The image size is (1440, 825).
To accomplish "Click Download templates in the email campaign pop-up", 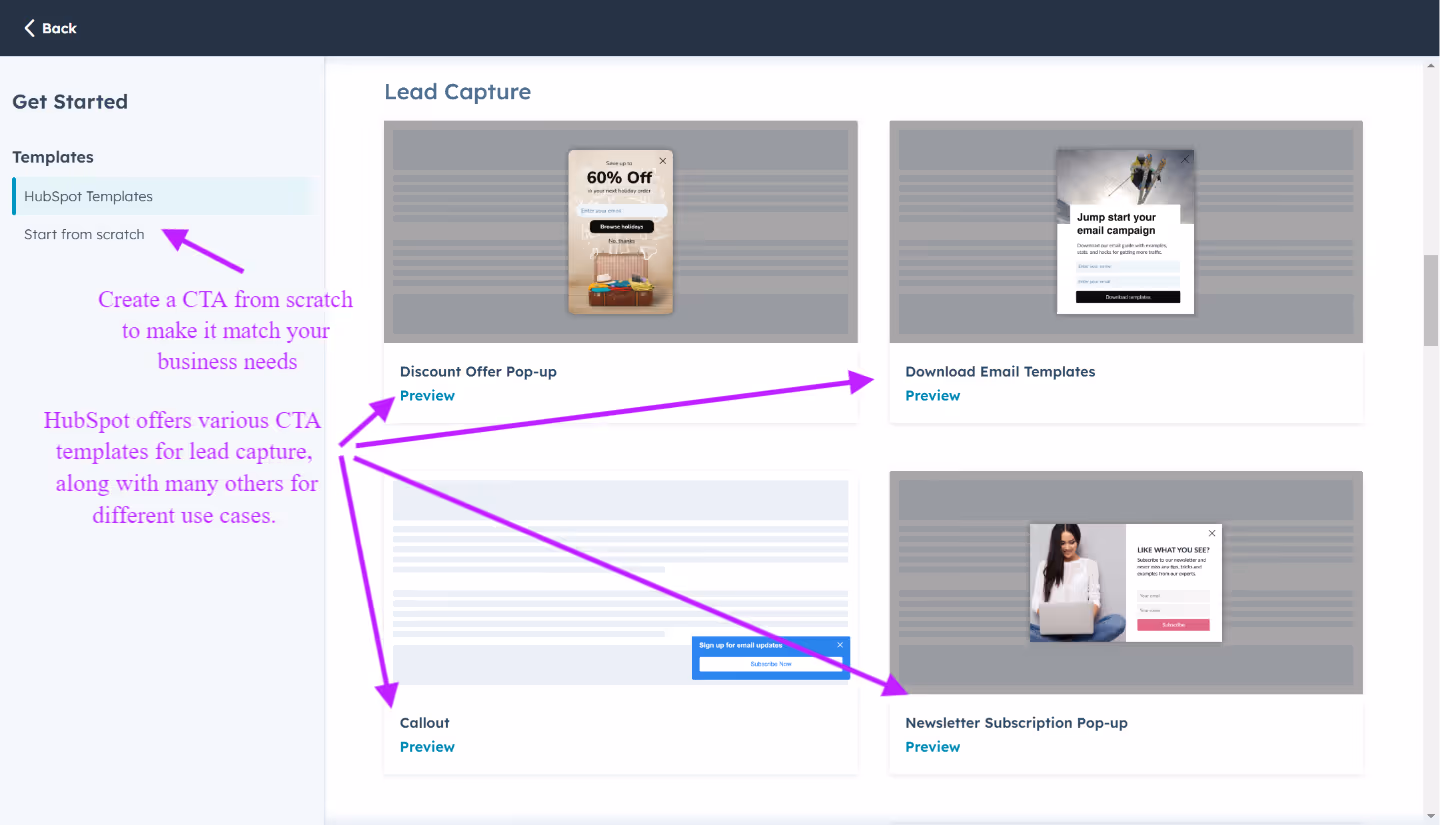I will click(x=1128, y=297).
